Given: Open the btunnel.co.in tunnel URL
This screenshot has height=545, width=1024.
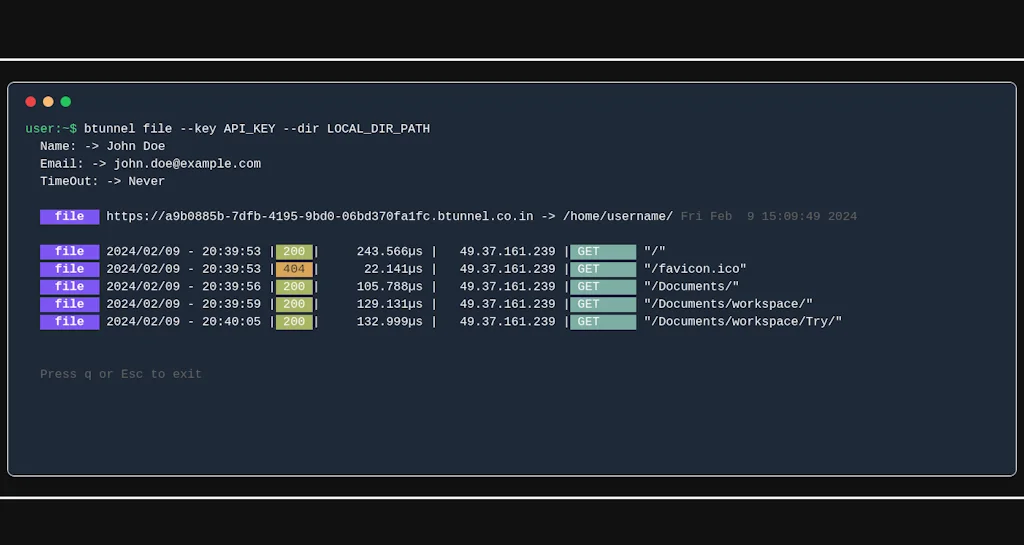Looking at the screenshot, I should pyautogui.click(x=319, y=217).
